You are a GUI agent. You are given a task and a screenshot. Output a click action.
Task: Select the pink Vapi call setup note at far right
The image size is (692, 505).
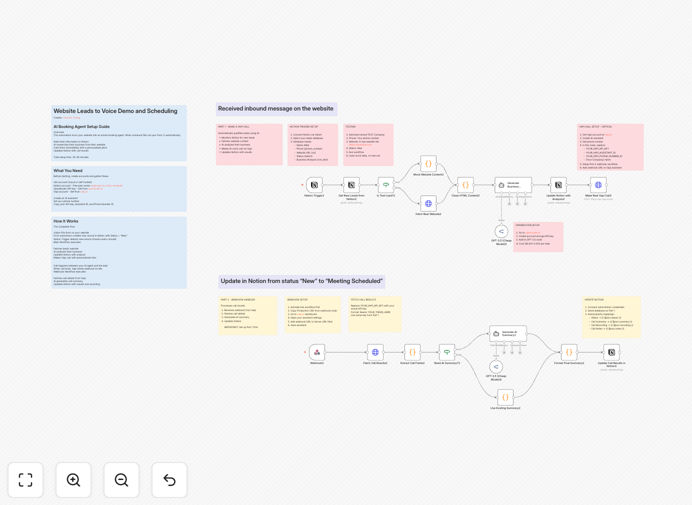click(x=610, y=147)
